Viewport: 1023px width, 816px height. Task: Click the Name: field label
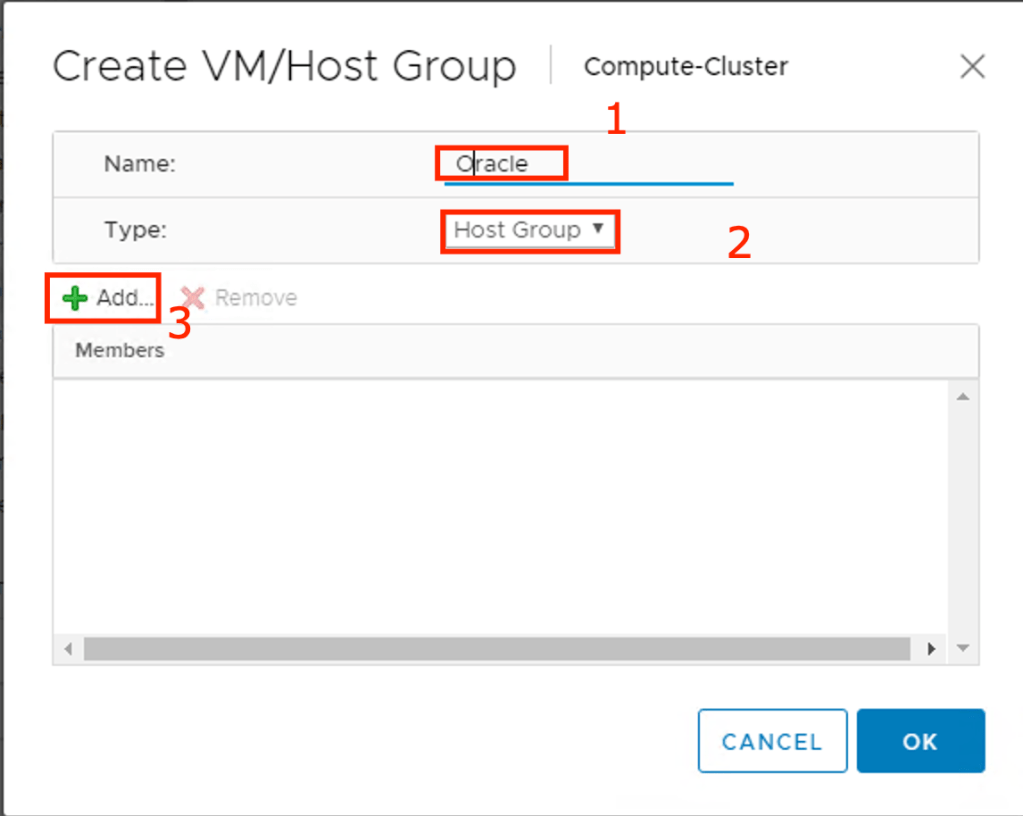140,164
